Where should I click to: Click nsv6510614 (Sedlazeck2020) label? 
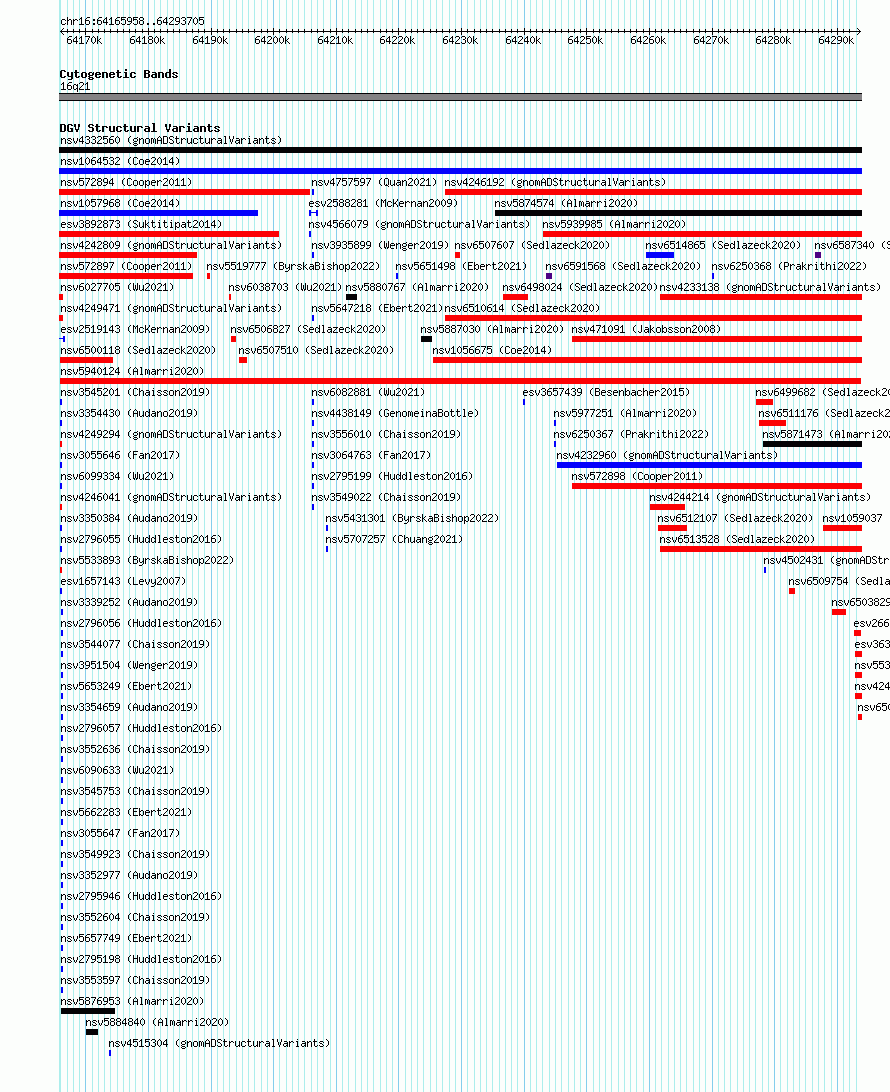[x=522, y=307]
